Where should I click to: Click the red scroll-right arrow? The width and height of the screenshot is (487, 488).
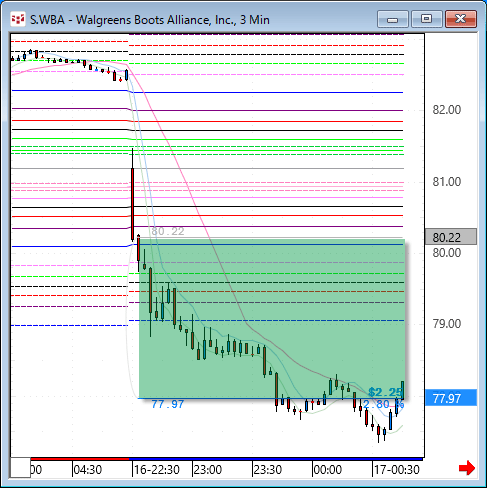[467, 468]
